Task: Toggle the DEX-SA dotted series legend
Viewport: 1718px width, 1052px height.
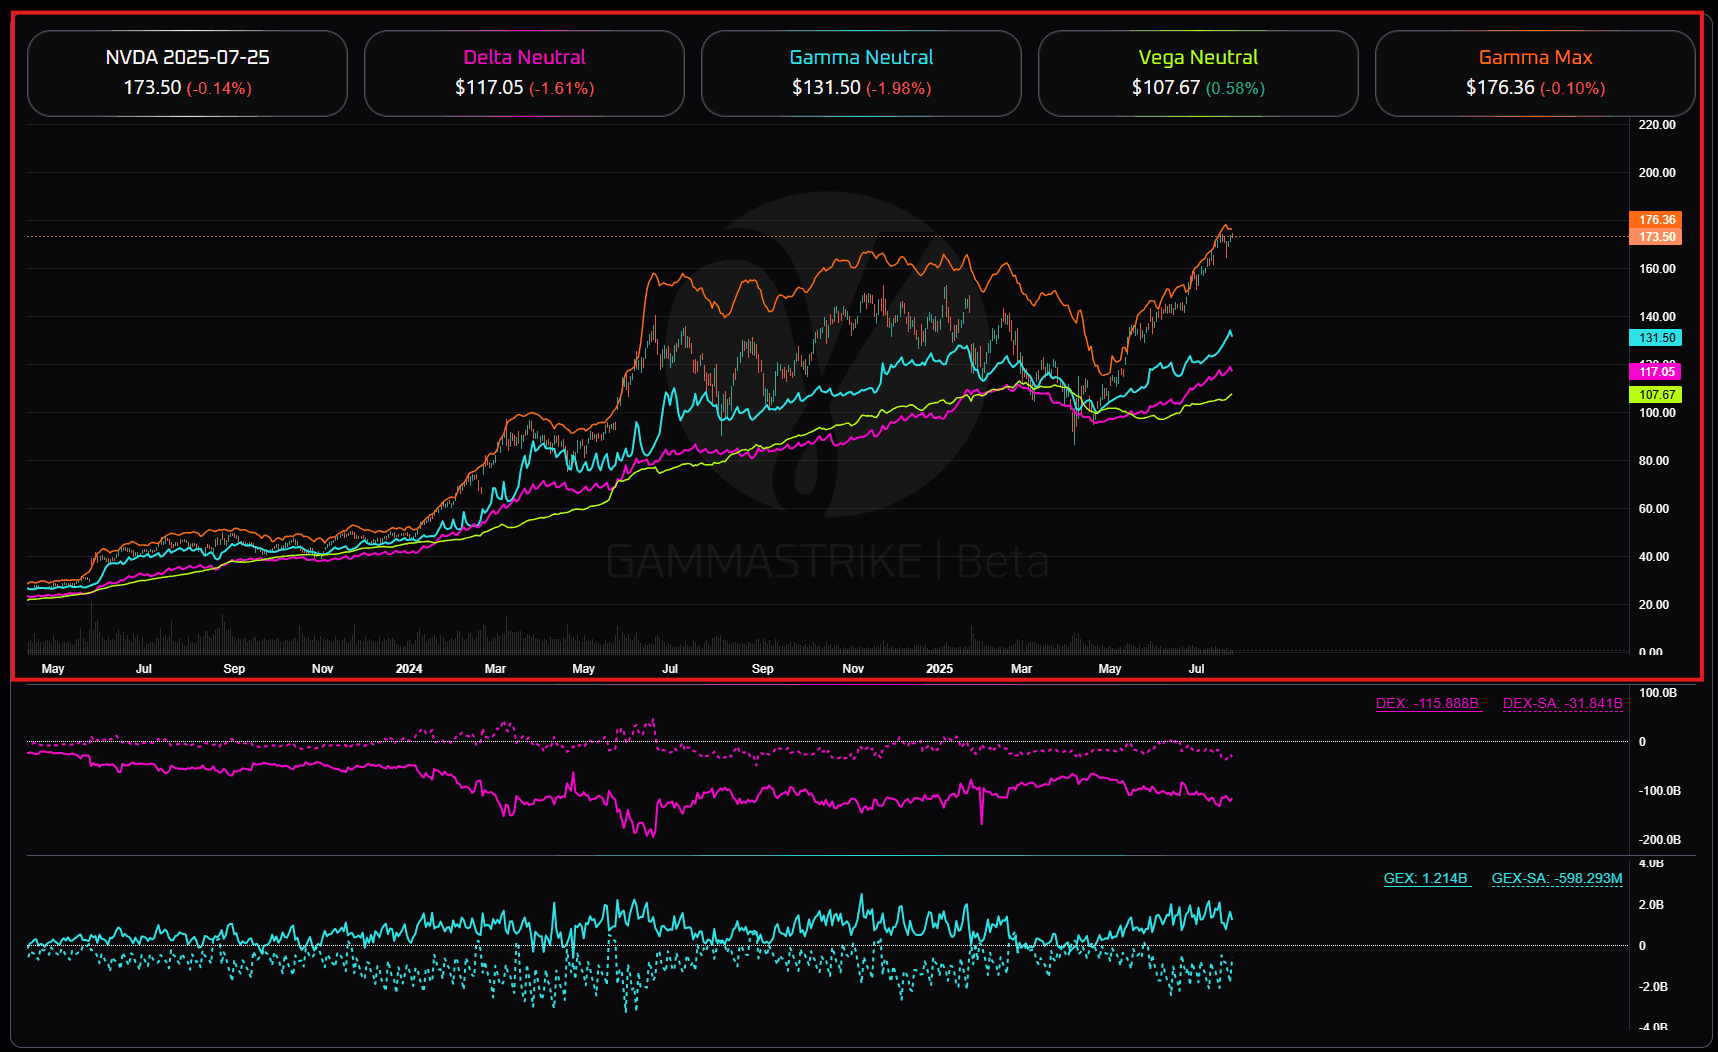Action: pos(1562,703)
